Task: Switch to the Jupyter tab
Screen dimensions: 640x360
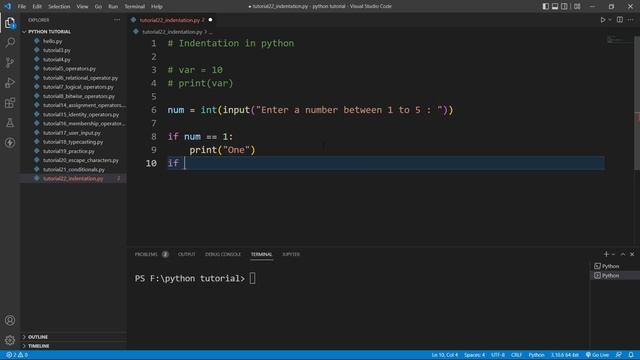Action: coord(291,254)
